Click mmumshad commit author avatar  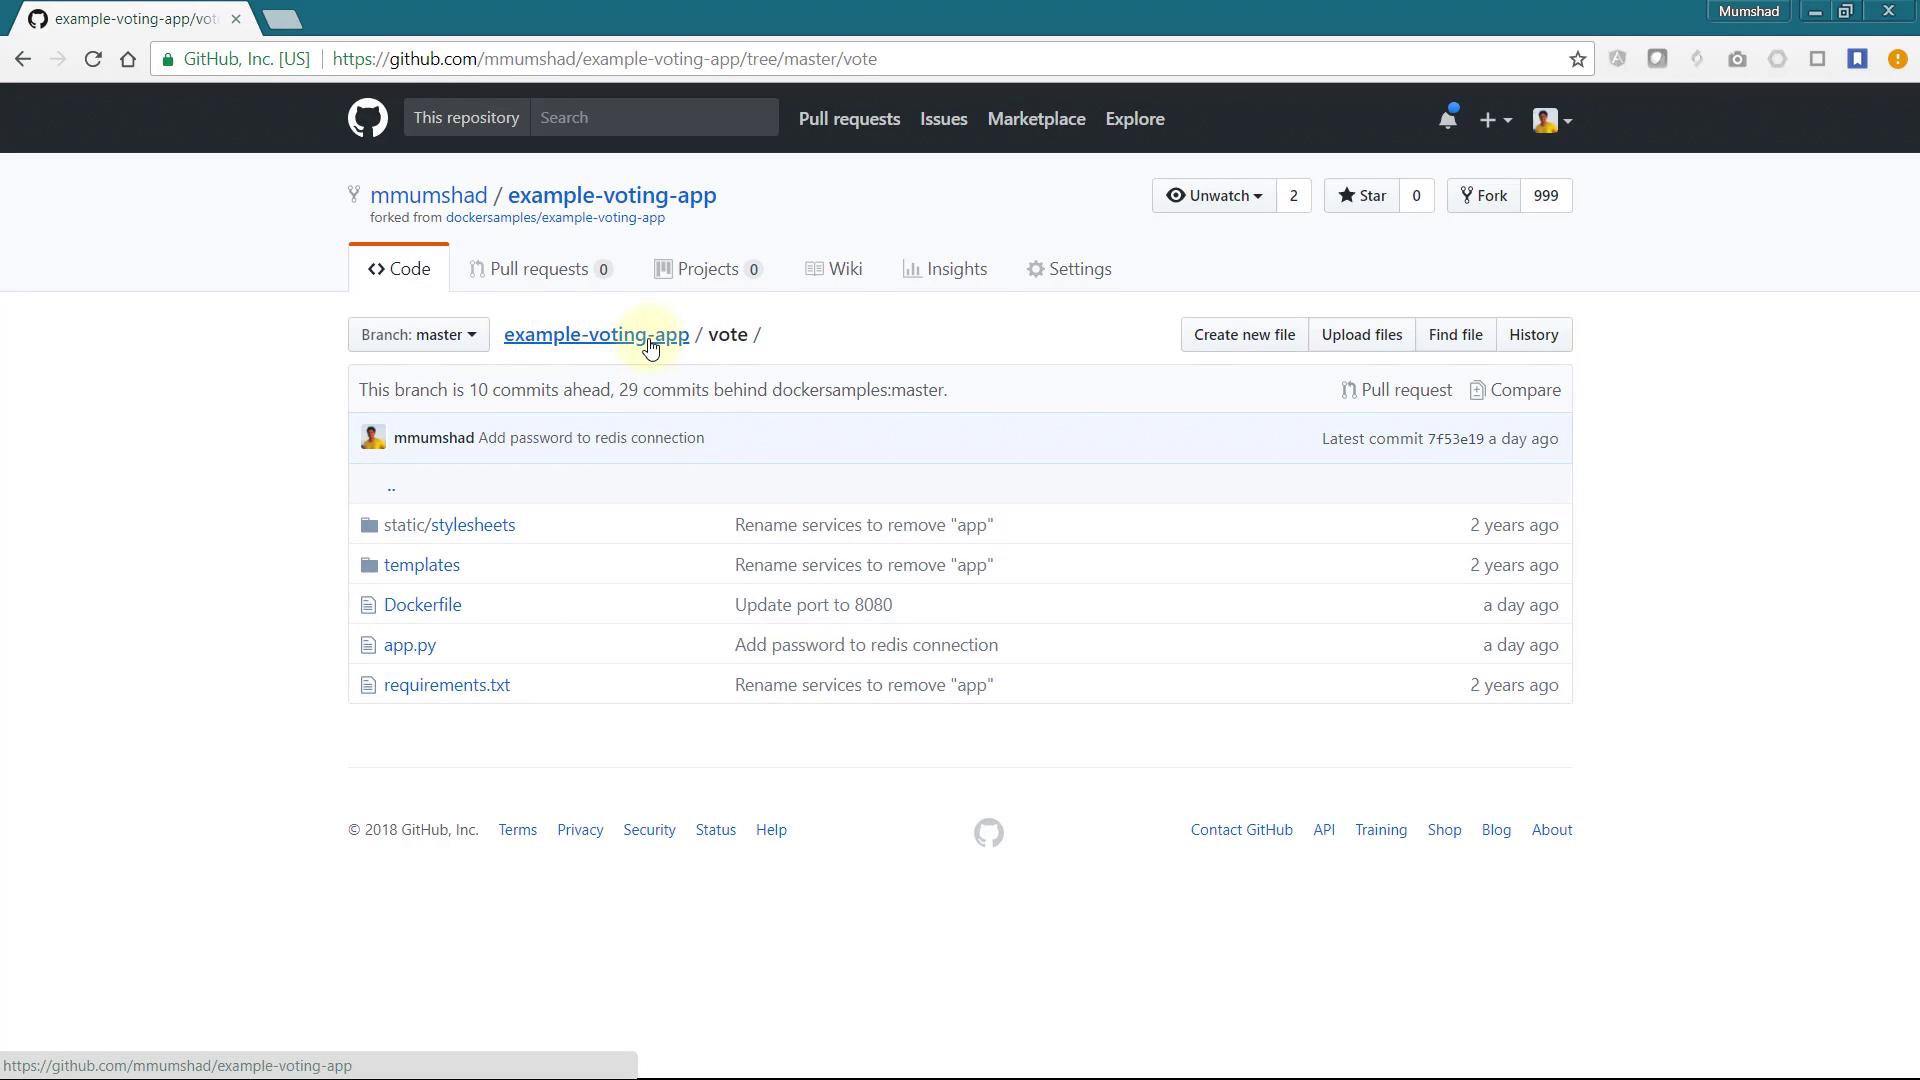click(x=373, y=438)
